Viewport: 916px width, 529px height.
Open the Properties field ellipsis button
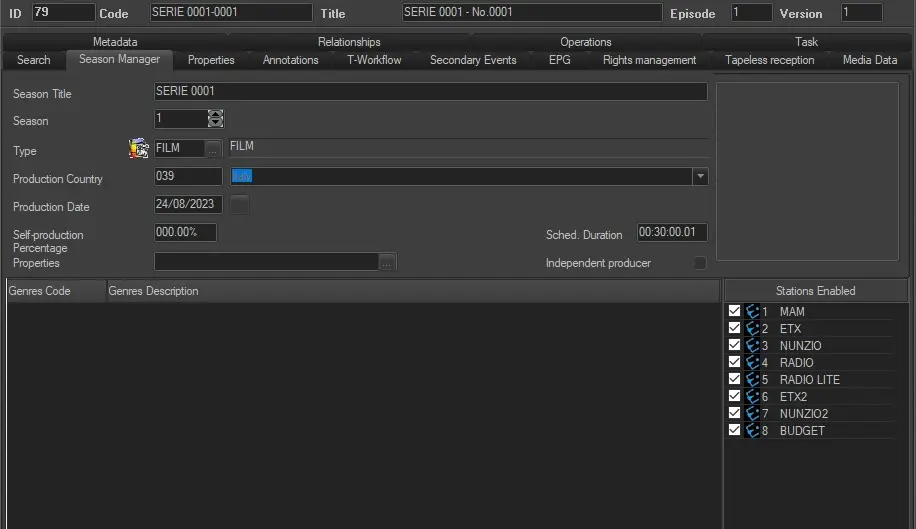[388, 262]
